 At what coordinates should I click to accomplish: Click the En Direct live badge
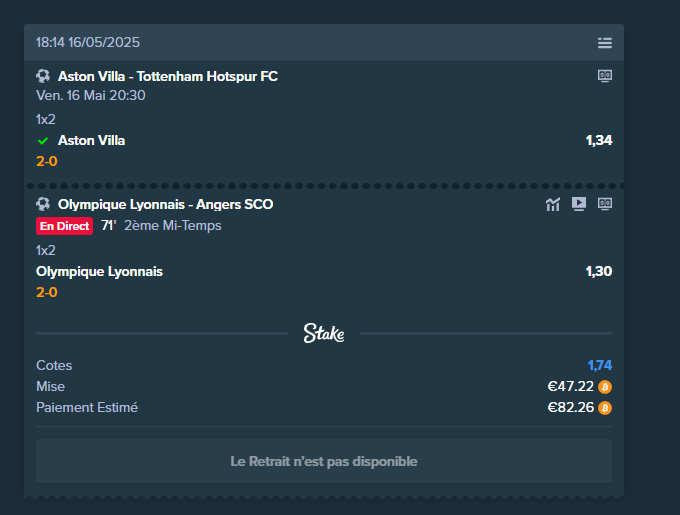point(64,226)
